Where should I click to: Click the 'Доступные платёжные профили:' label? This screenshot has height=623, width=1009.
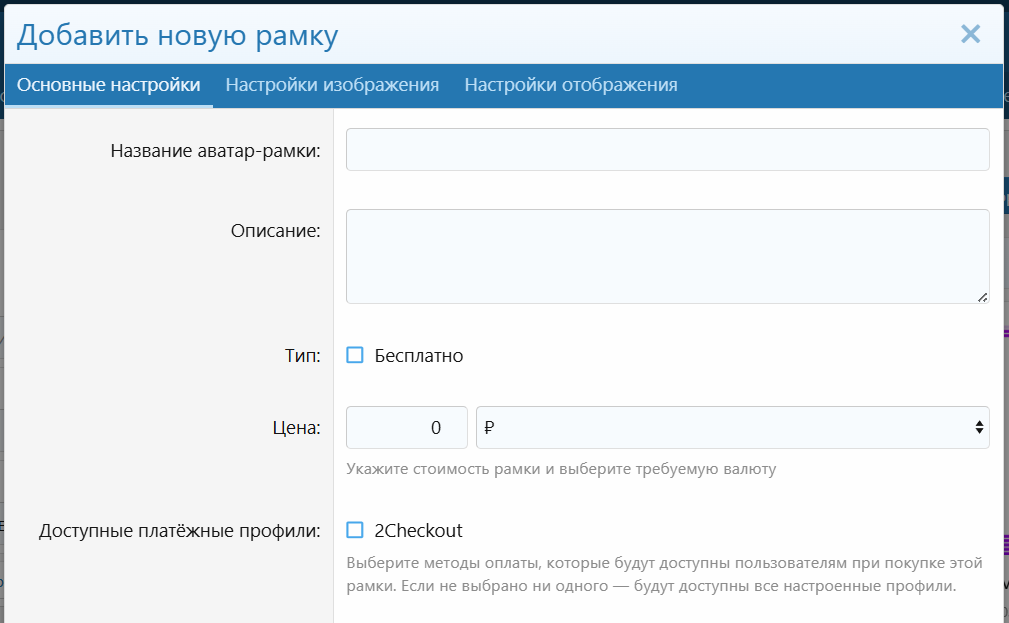[x=180, y=530]
